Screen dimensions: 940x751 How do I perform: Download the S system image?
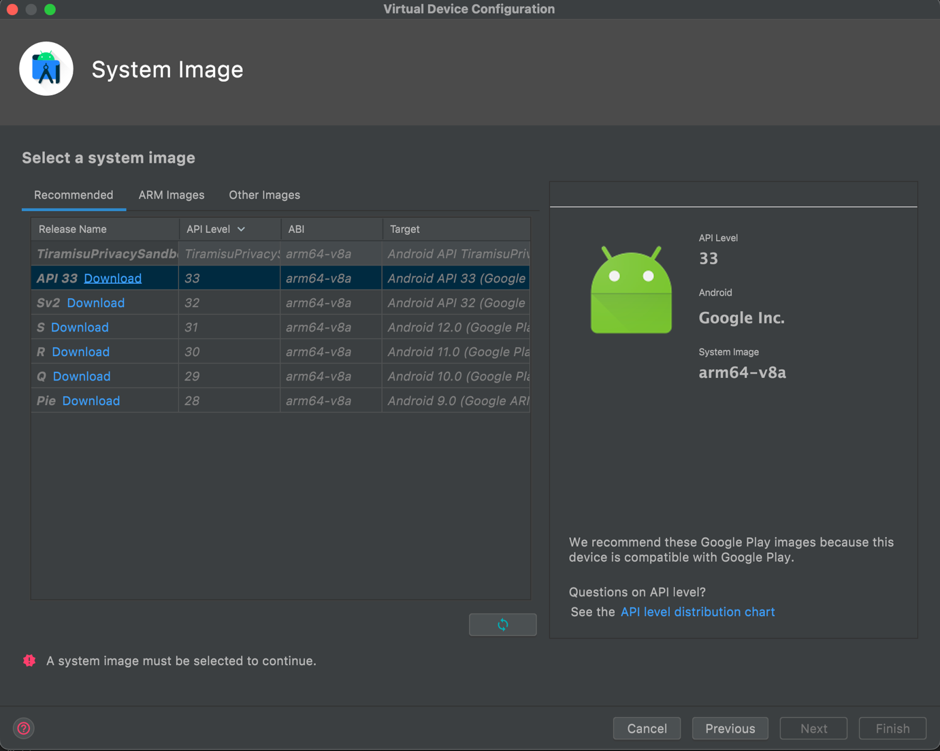(80, 327)
